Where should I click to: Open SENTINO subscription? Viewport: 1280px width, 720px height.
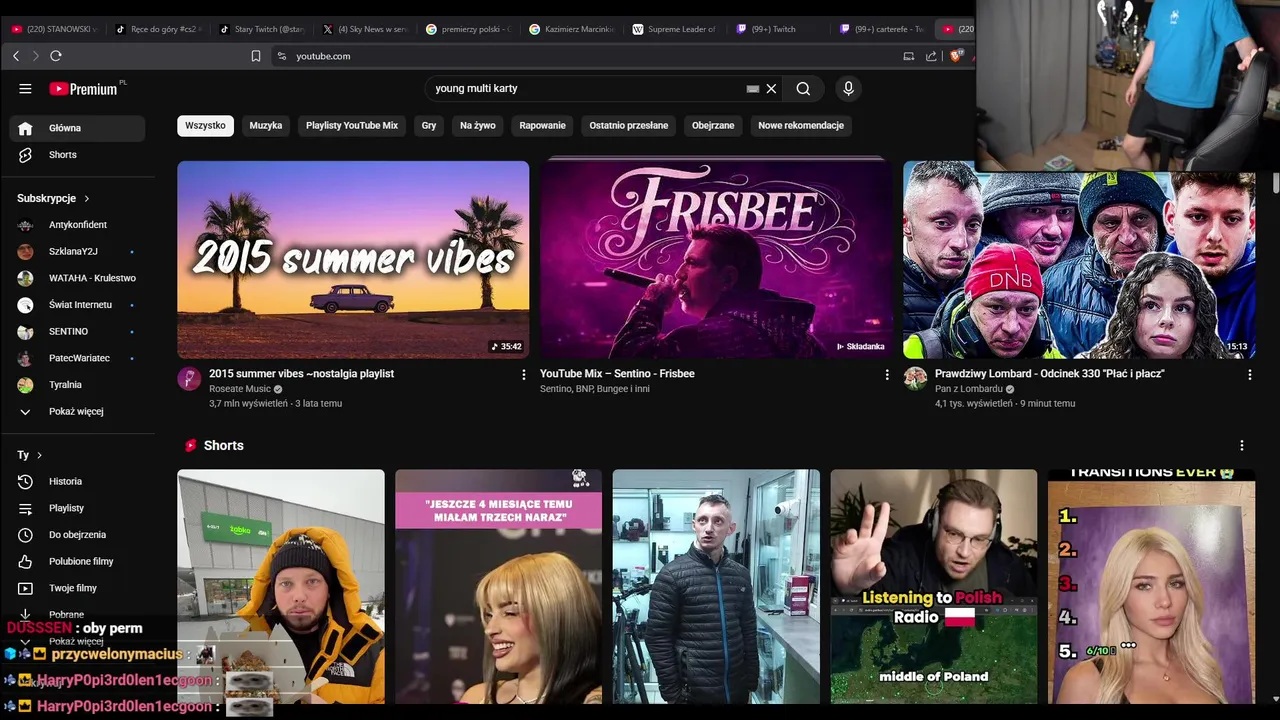tap(77, 331)
